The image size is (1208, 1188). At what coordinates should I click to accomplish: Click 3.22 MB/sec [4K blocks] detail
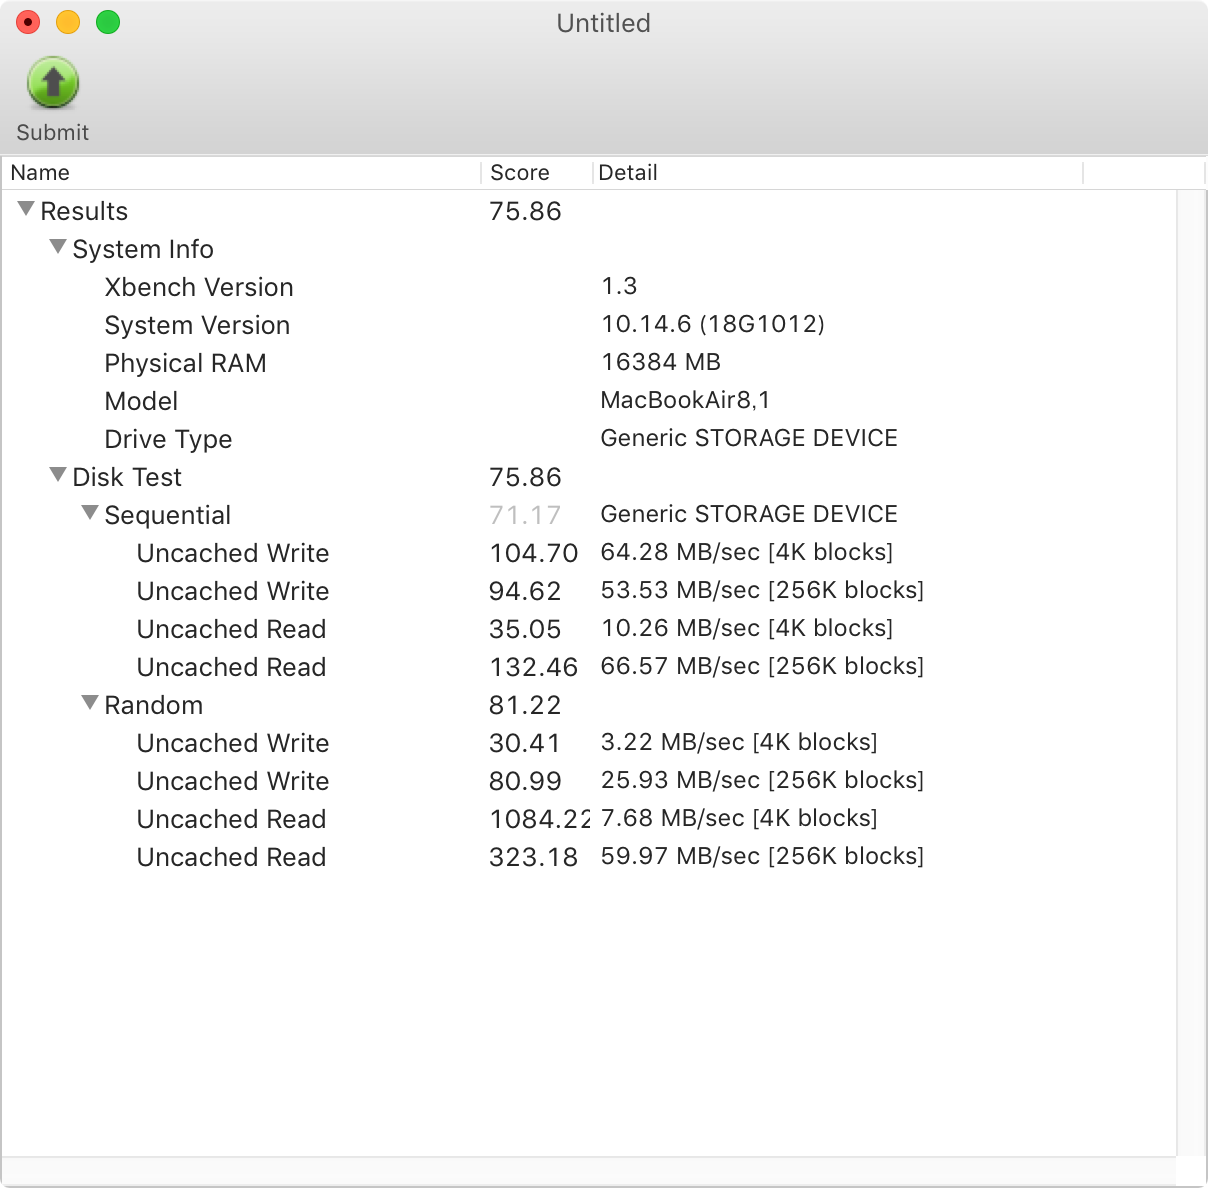click(739, 742)
